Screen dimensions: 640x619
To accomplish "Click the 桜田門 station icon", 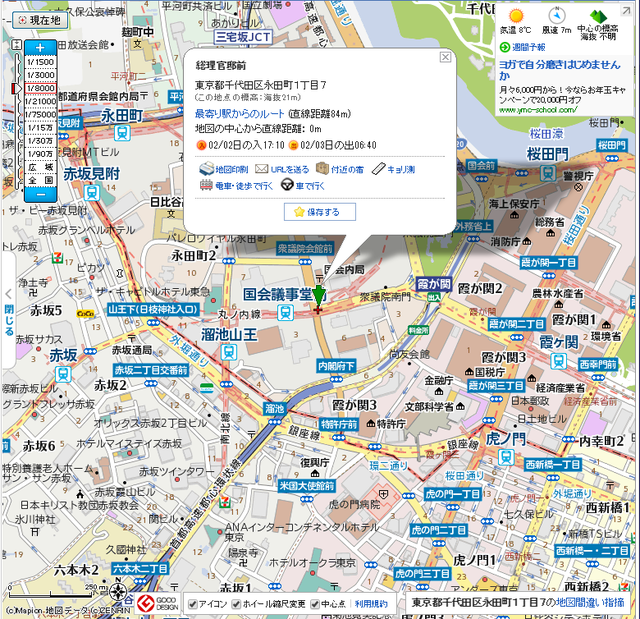I will point(547,173).
